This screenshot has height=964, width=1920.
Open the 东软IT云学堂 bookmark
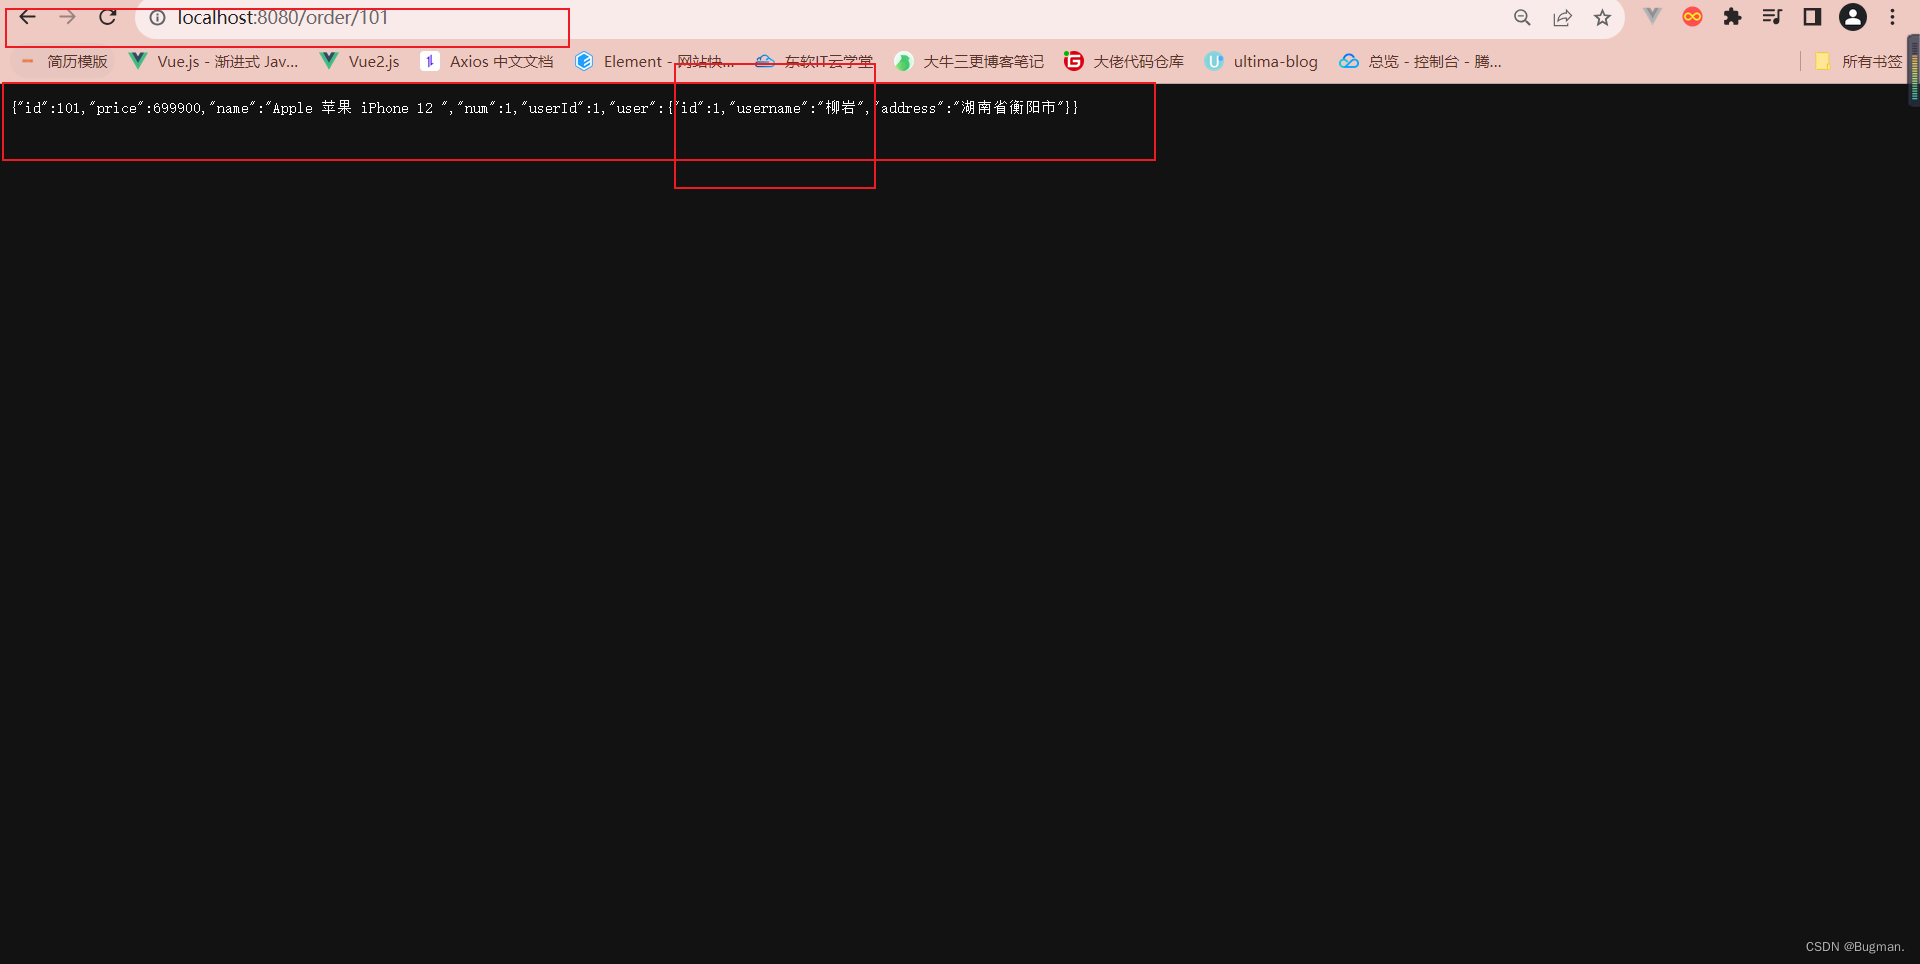coord(814,62)
